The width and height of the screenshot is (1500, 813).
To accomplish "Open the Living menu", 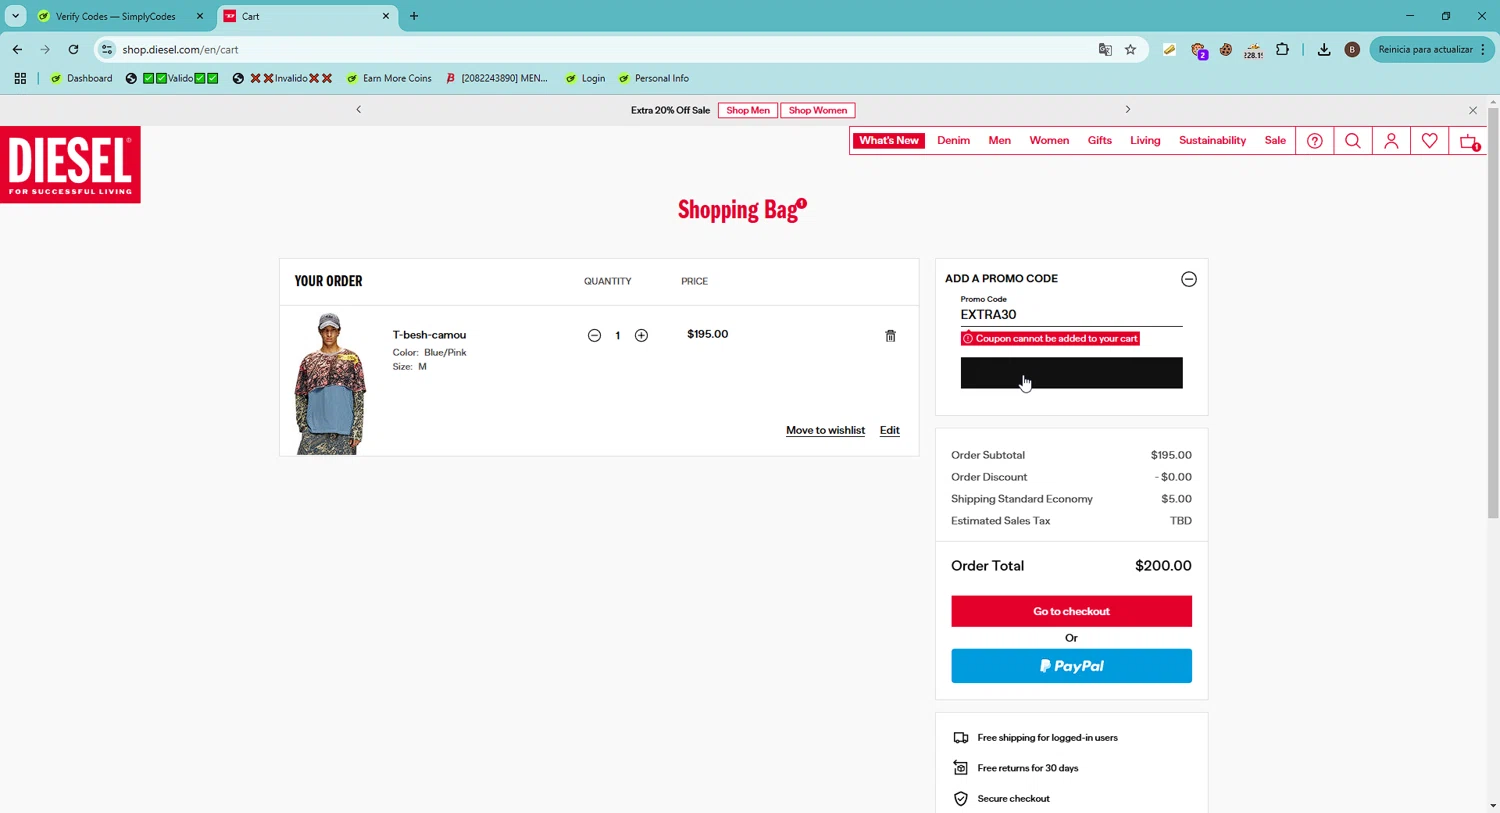I will [x=1145, y=141].
